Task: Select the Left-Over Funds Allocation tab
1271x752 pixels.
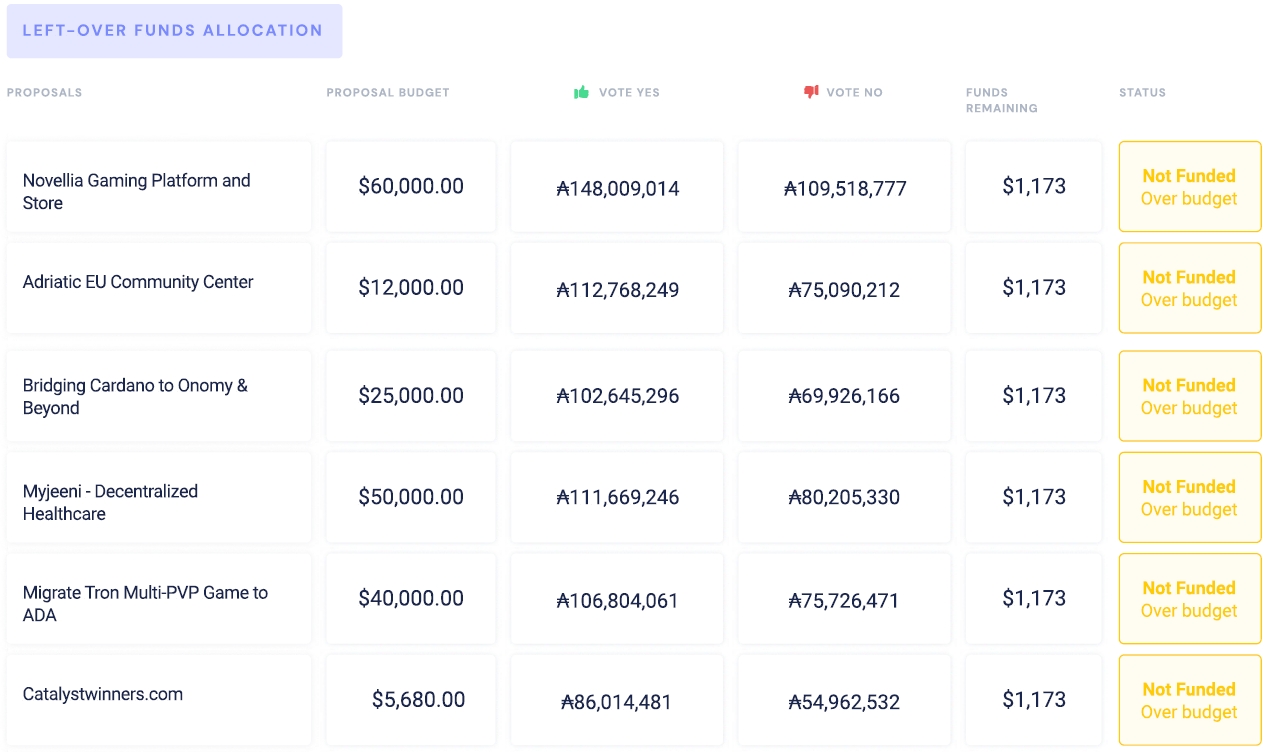Action: point(174,31)
